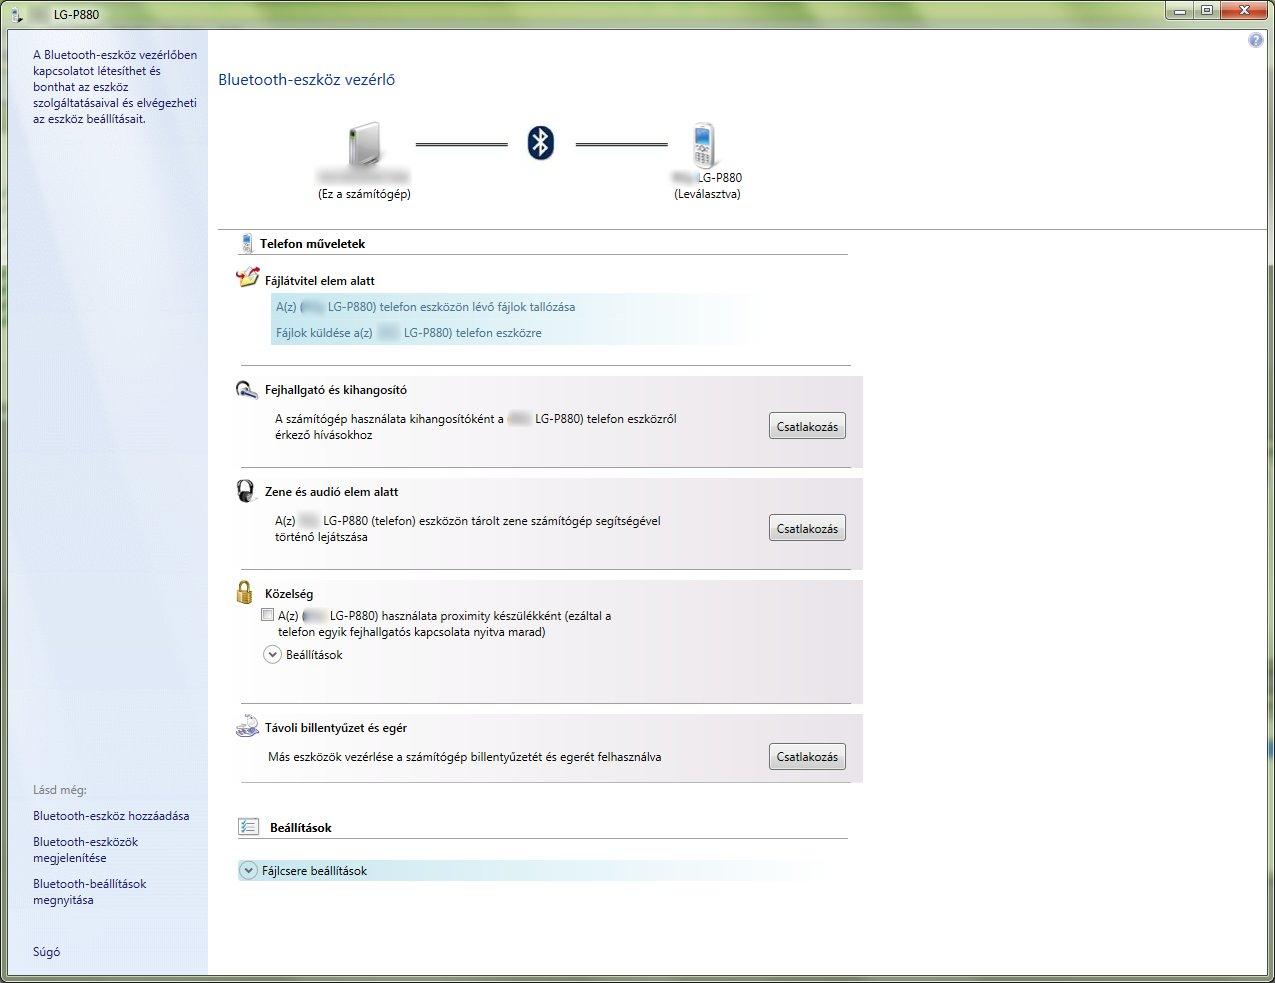Click the Közelség padlock icon
The image size is (1275, 983).
245,592
